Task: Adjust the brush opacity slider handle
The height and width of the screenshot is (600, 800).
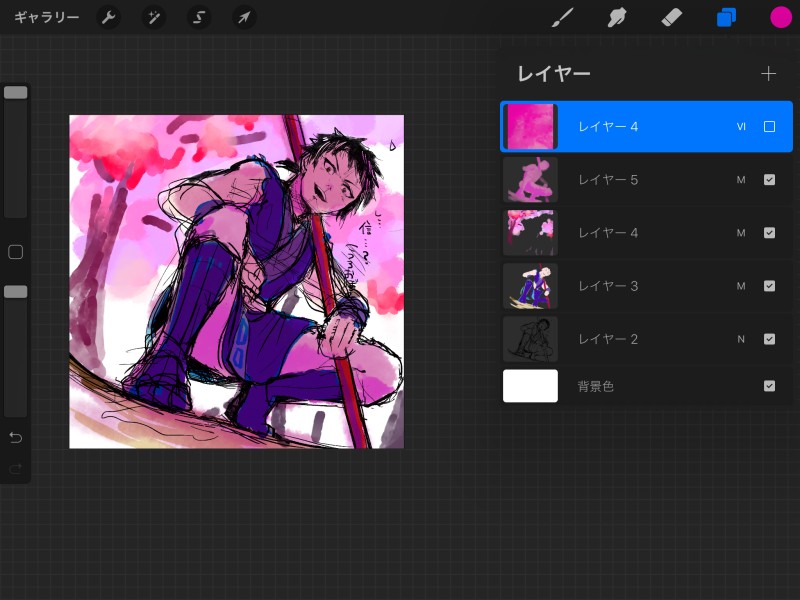Action: 15,292
